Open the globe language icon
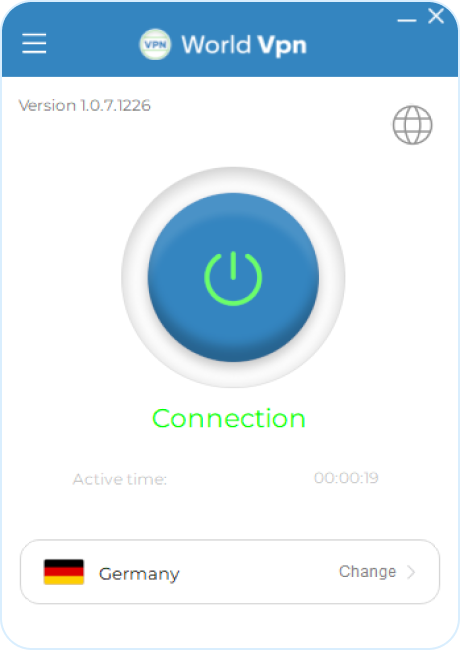Screen dimensions: 460x650 pyautogui.click(x=412, y=125)
